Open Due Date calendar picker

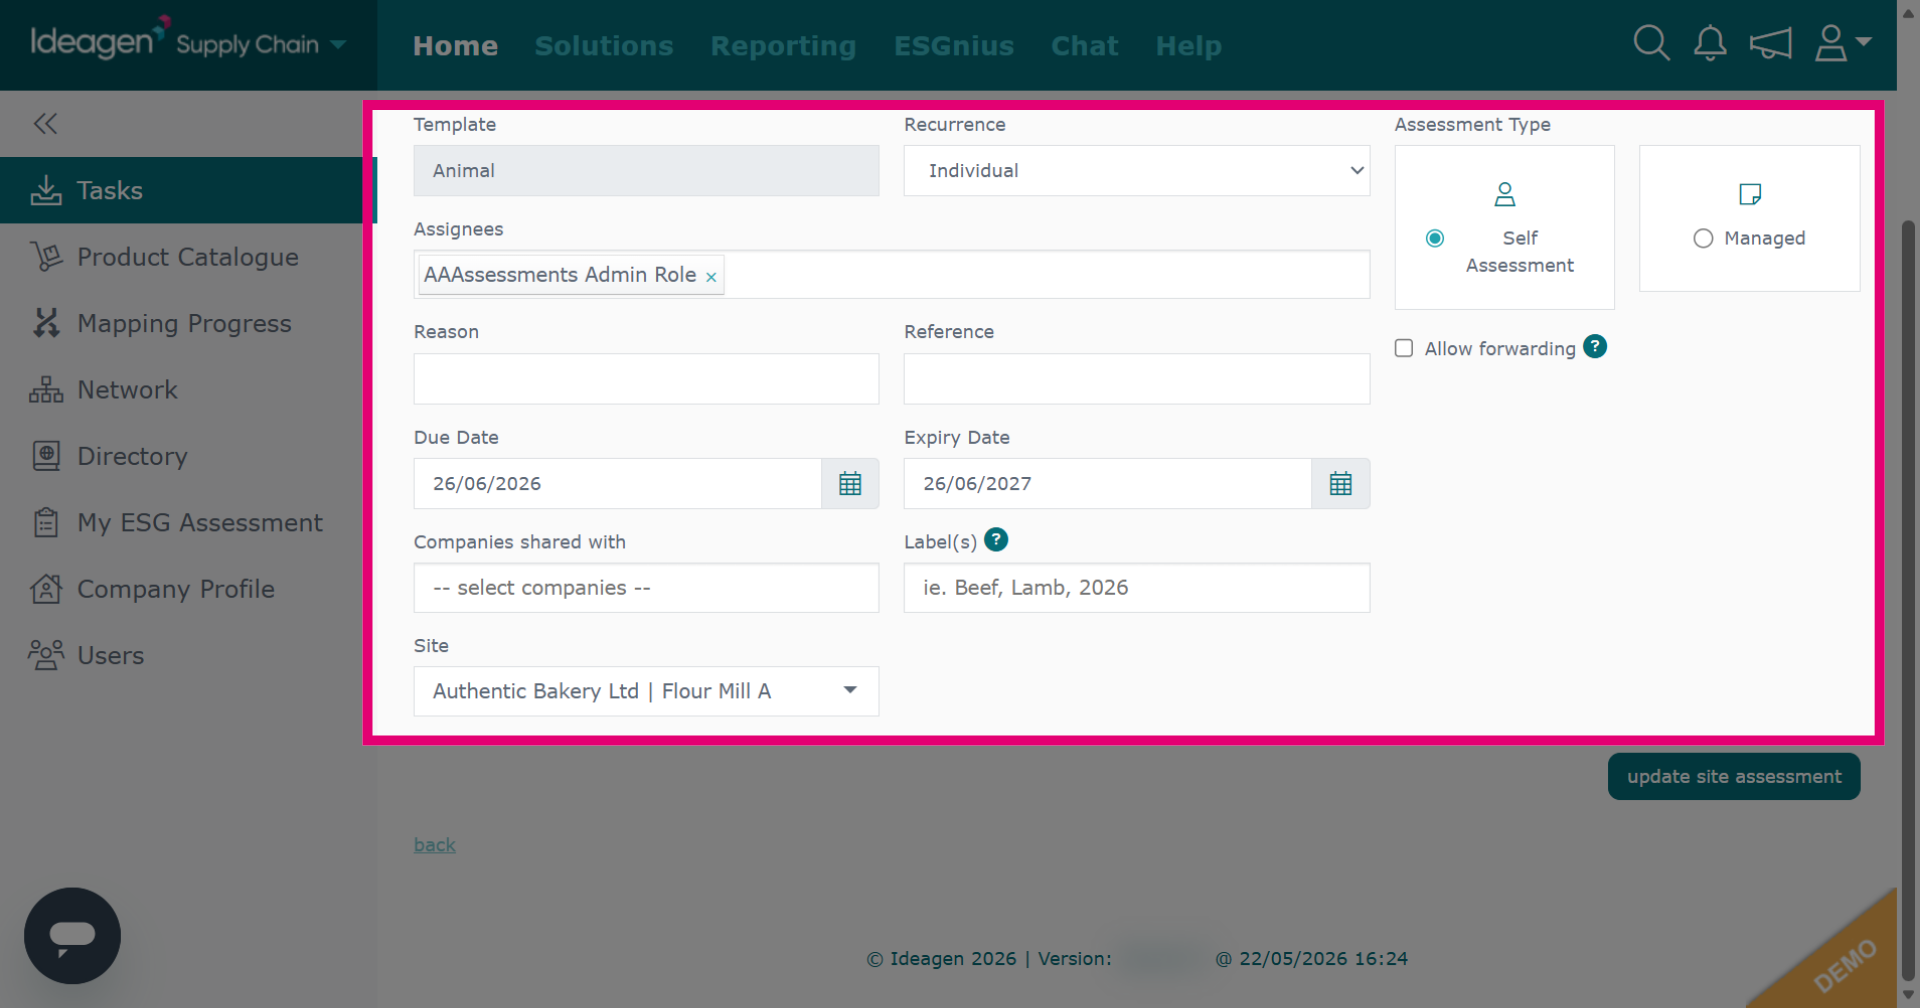tap(850, 484)
